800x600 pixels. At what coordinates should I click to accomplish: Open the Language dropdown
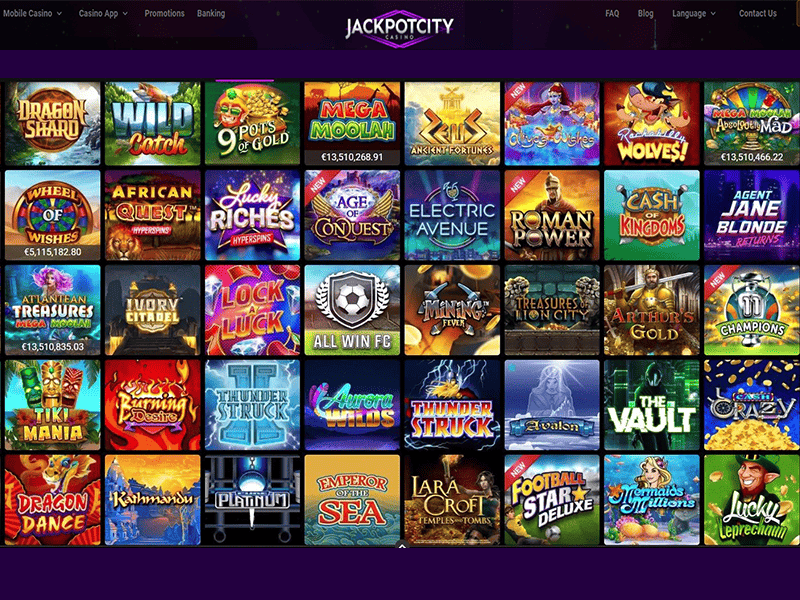click(x=693, y=13)
